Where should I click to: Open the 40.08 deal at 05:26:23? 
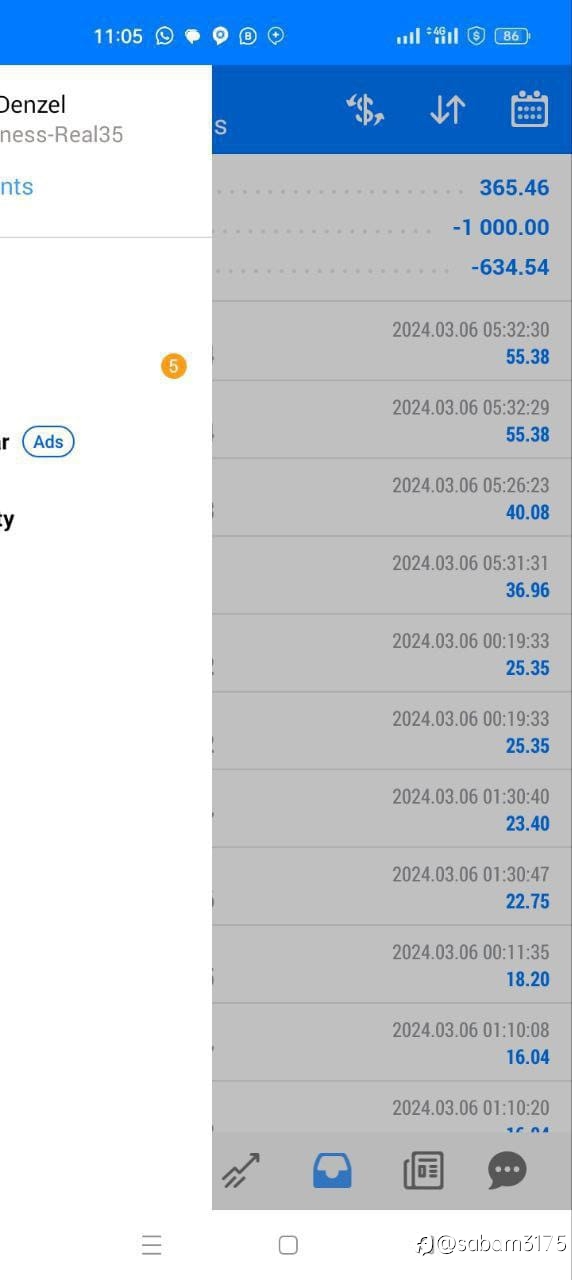click(392, 498)
